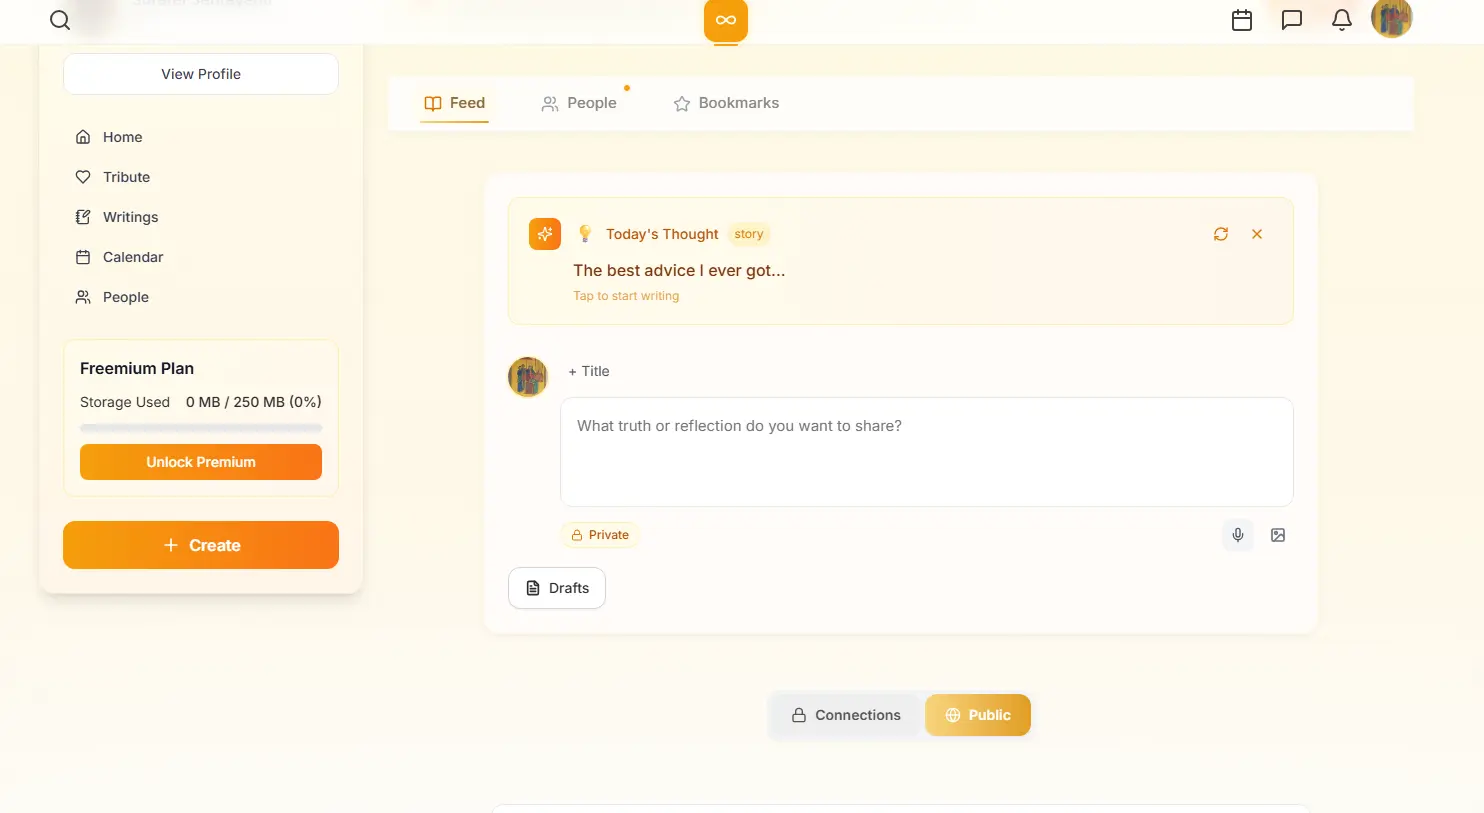Switch visibility to Connections
The width and height of the screenshot is (1484, 813).
(845, 714)
